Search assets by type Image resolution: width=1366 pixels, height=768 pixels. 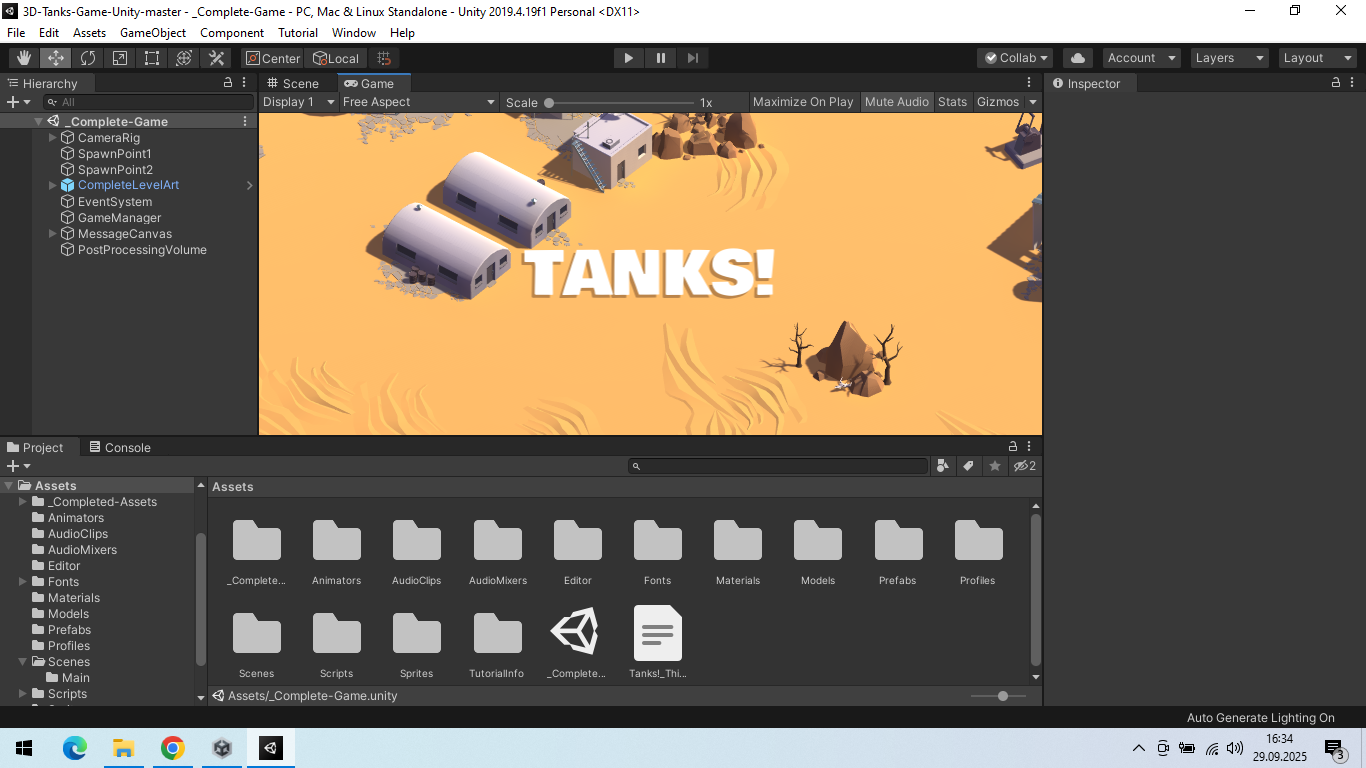coord(942,466)
